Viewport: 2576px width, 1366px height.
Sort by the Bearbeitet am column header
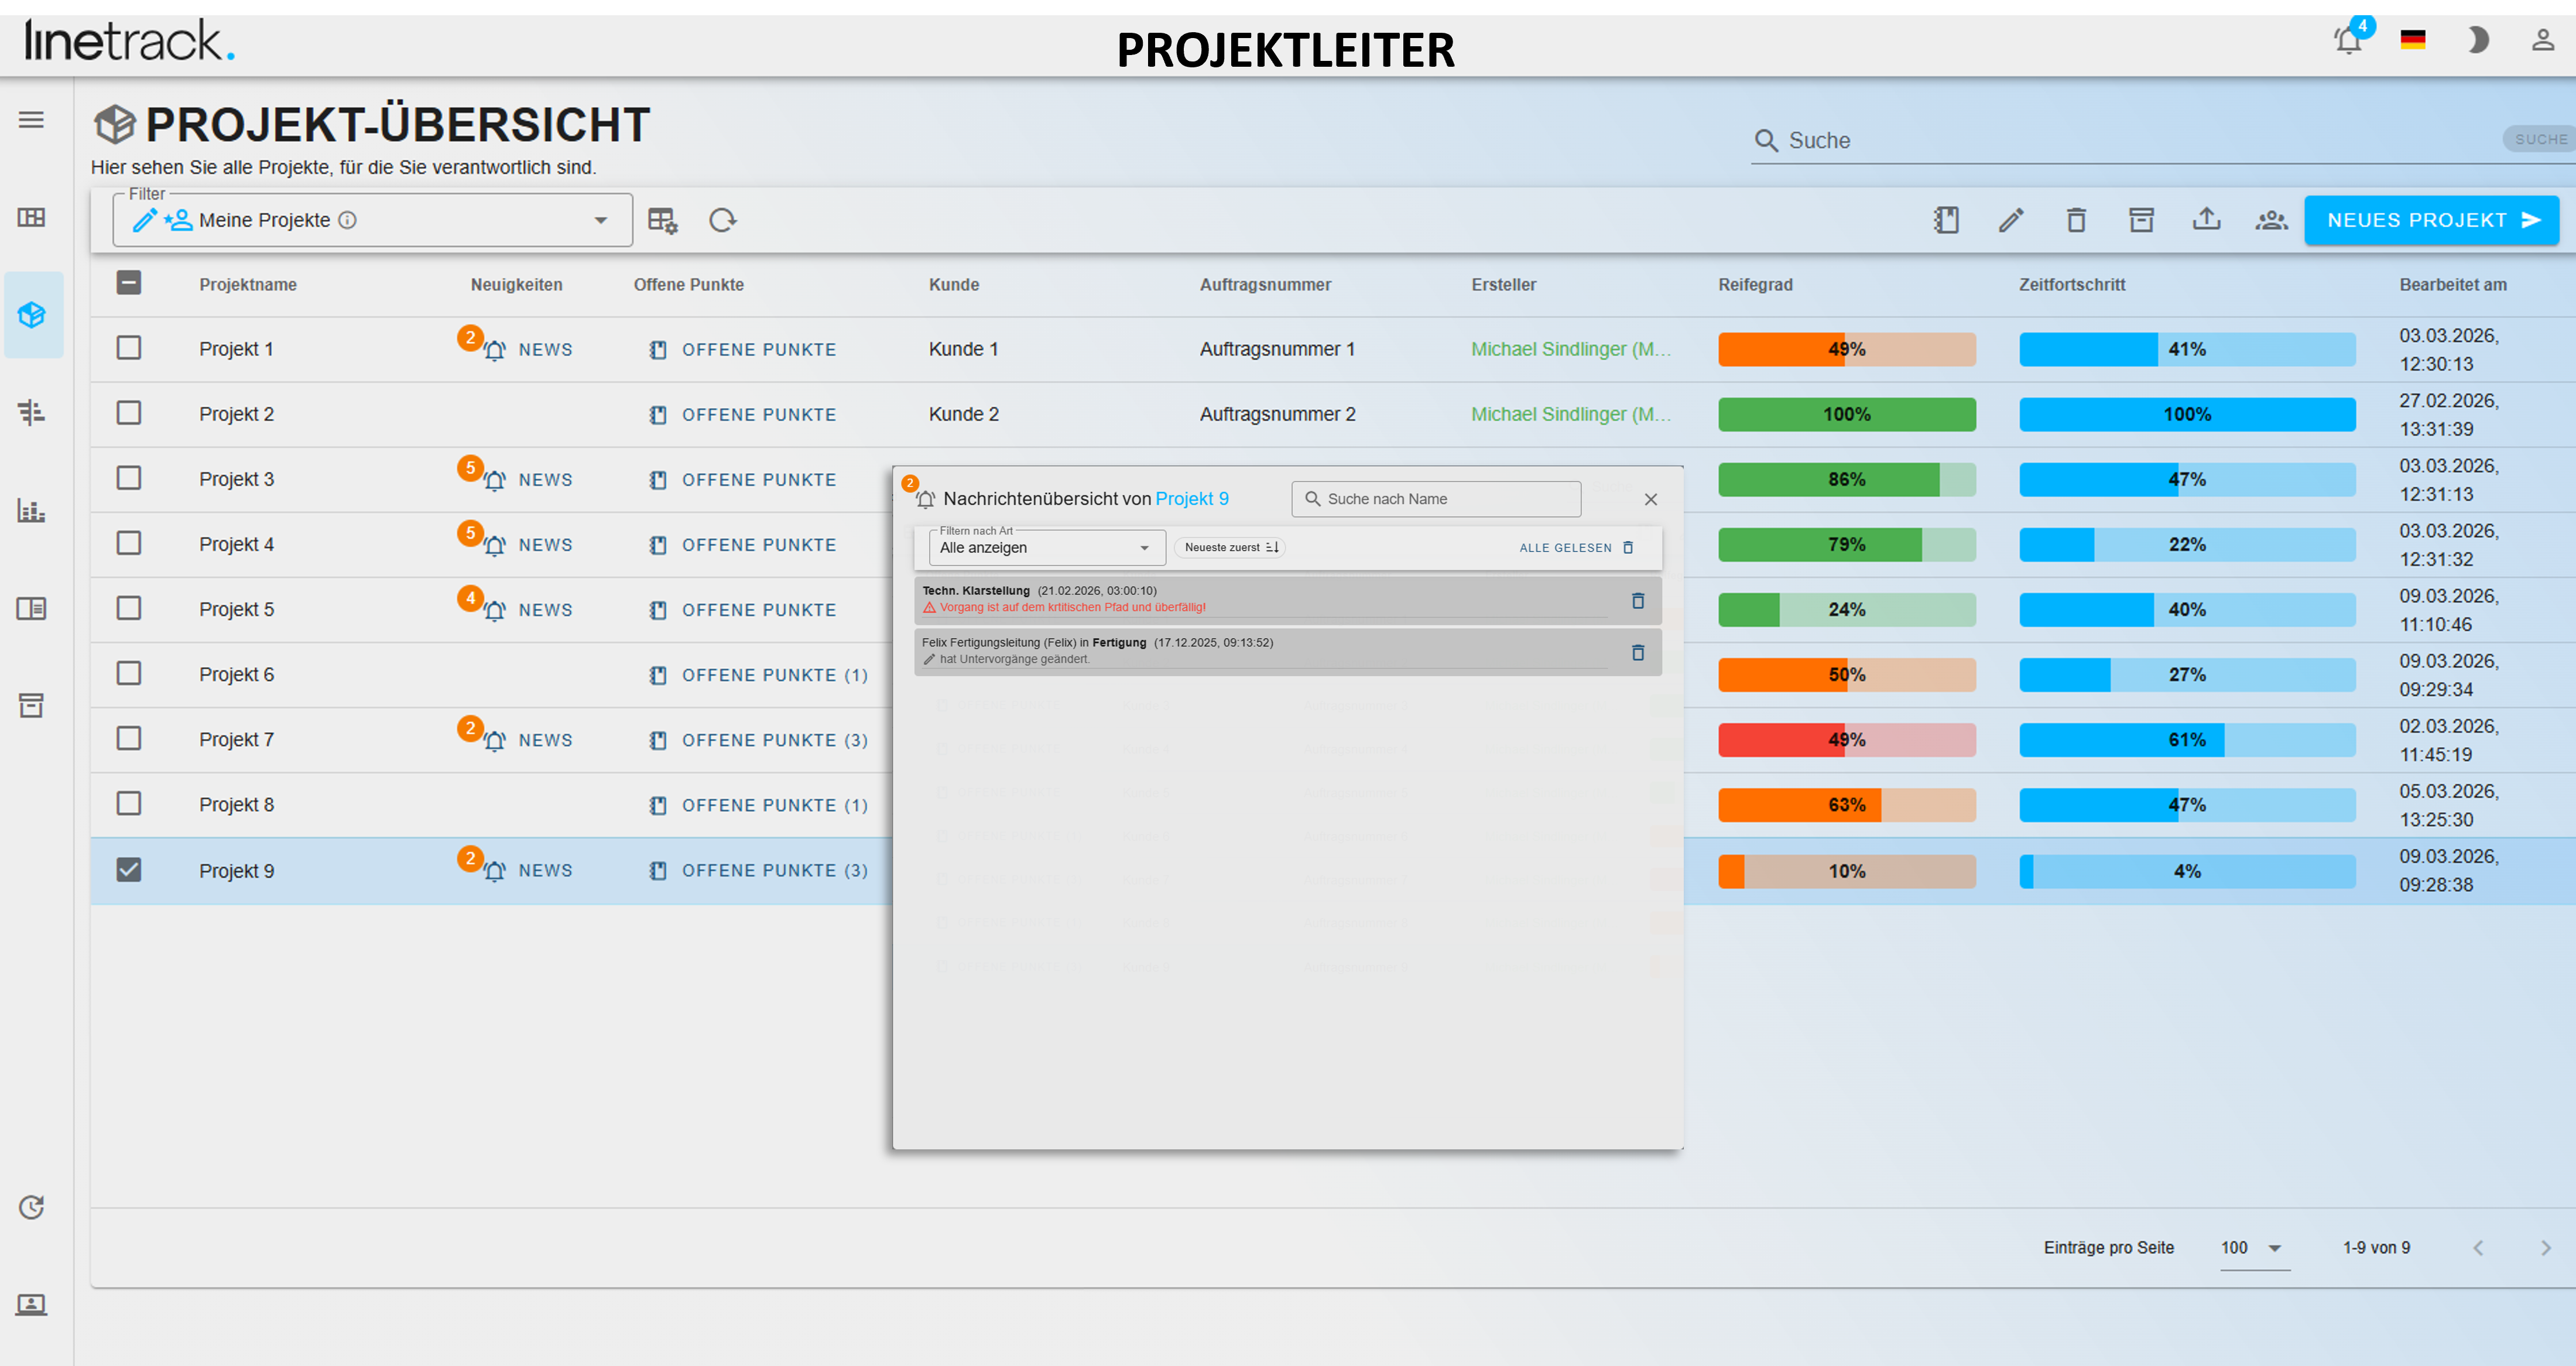[2452, 285]
